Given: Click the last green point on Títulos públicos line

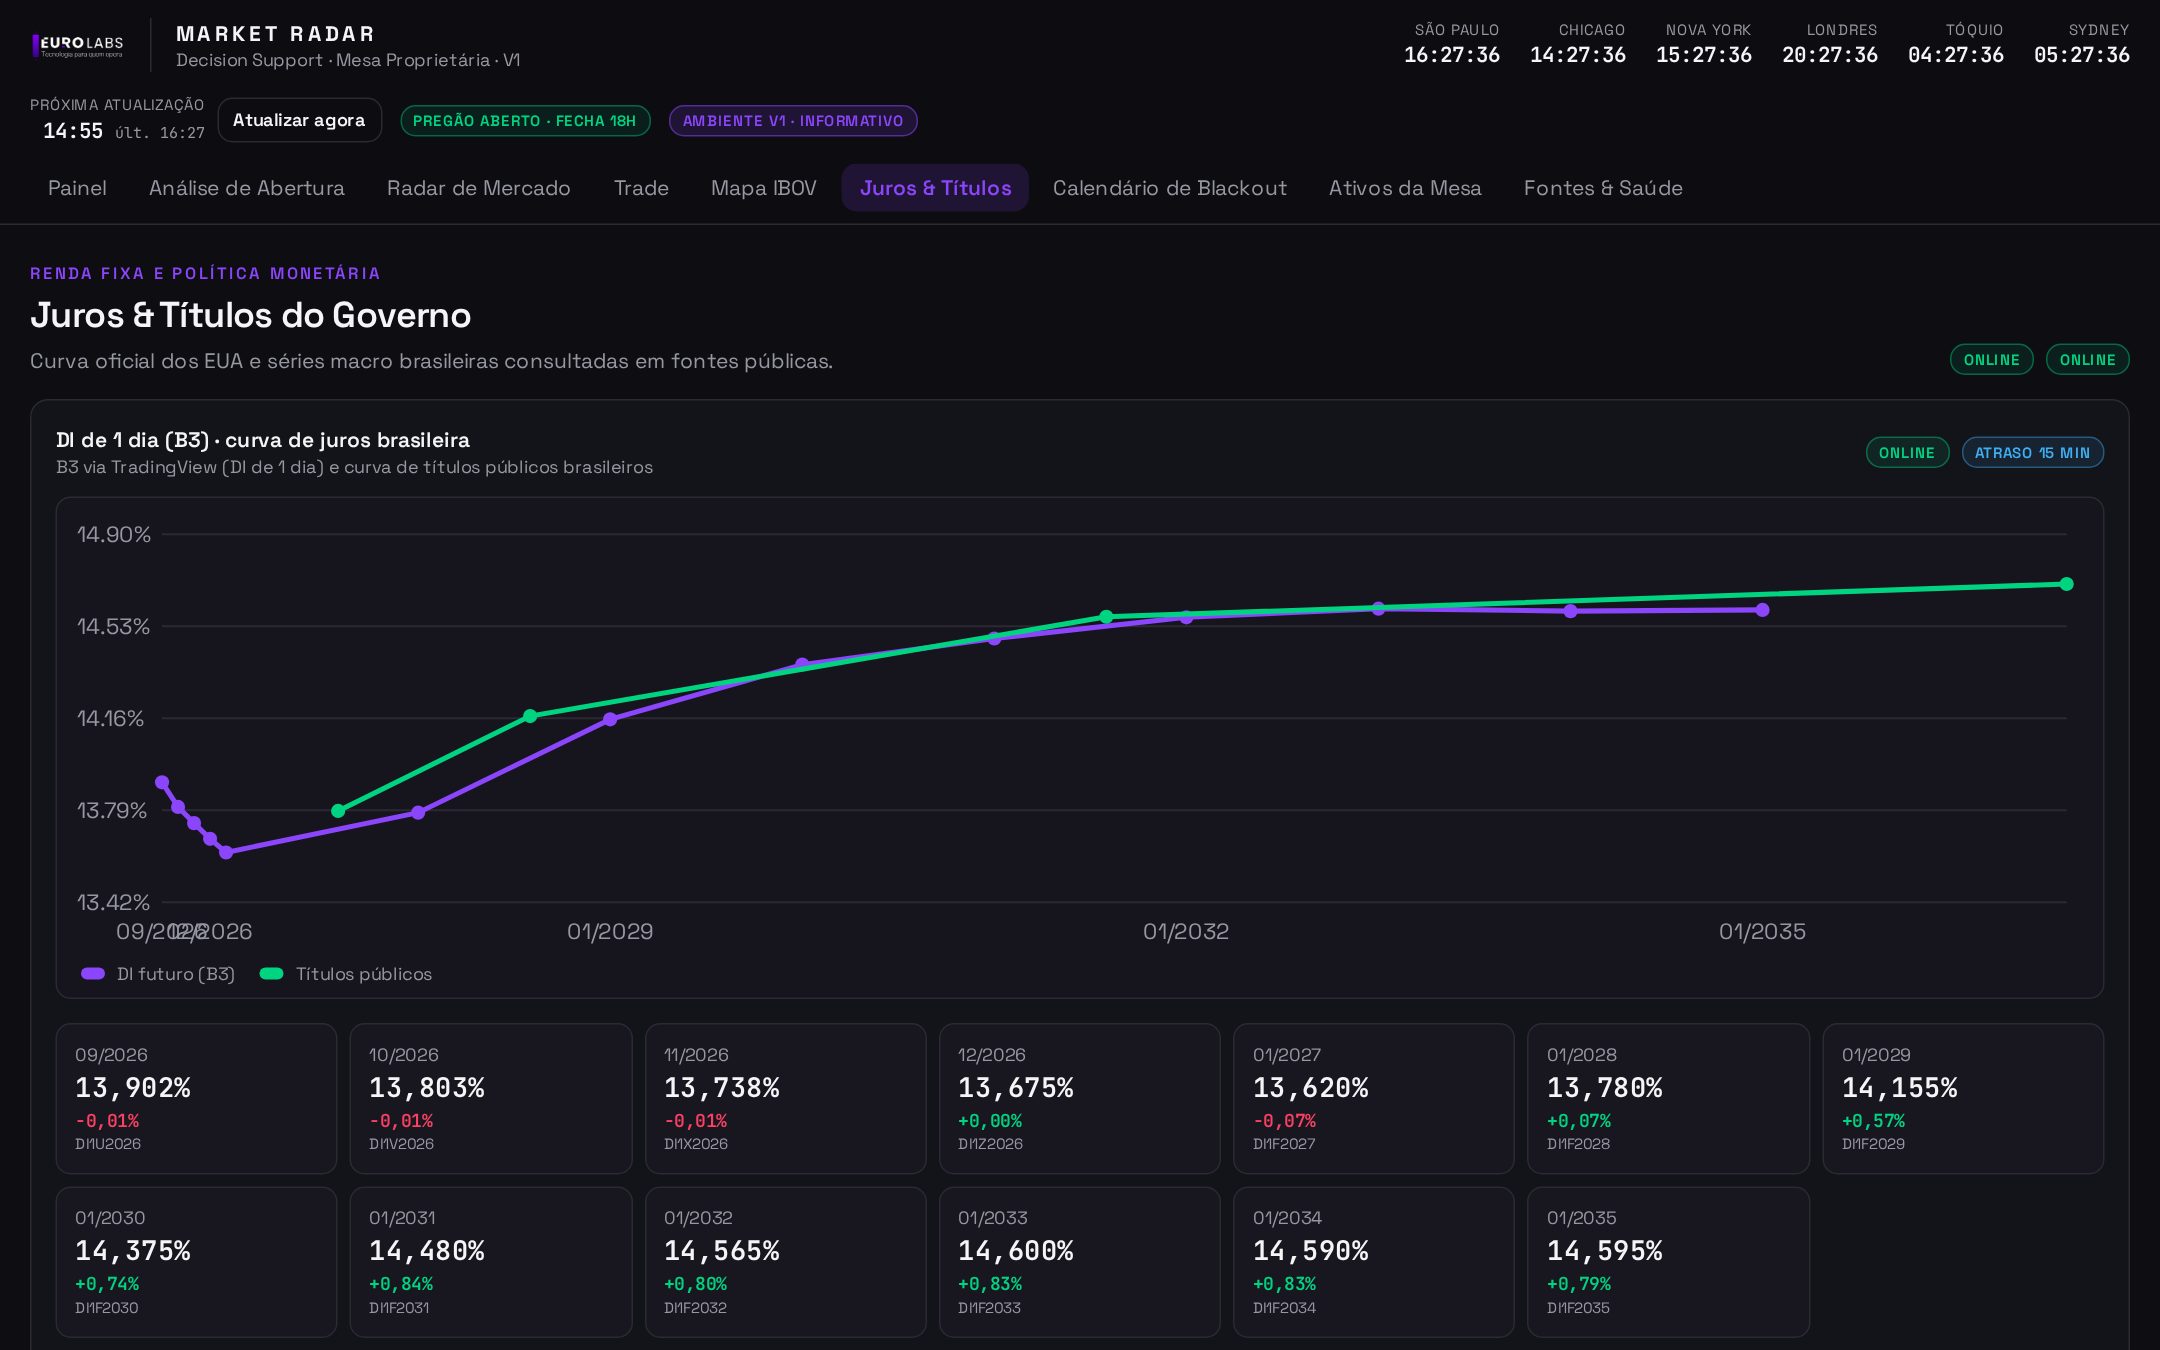Looking at the screenshot, I should [2066, 584].
